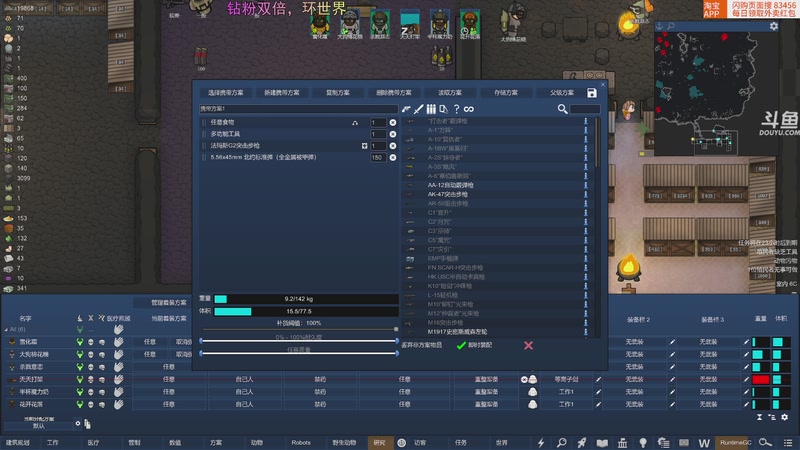Click the 读取方案 button
Screen dimensions: 800x450
(450, 93)
